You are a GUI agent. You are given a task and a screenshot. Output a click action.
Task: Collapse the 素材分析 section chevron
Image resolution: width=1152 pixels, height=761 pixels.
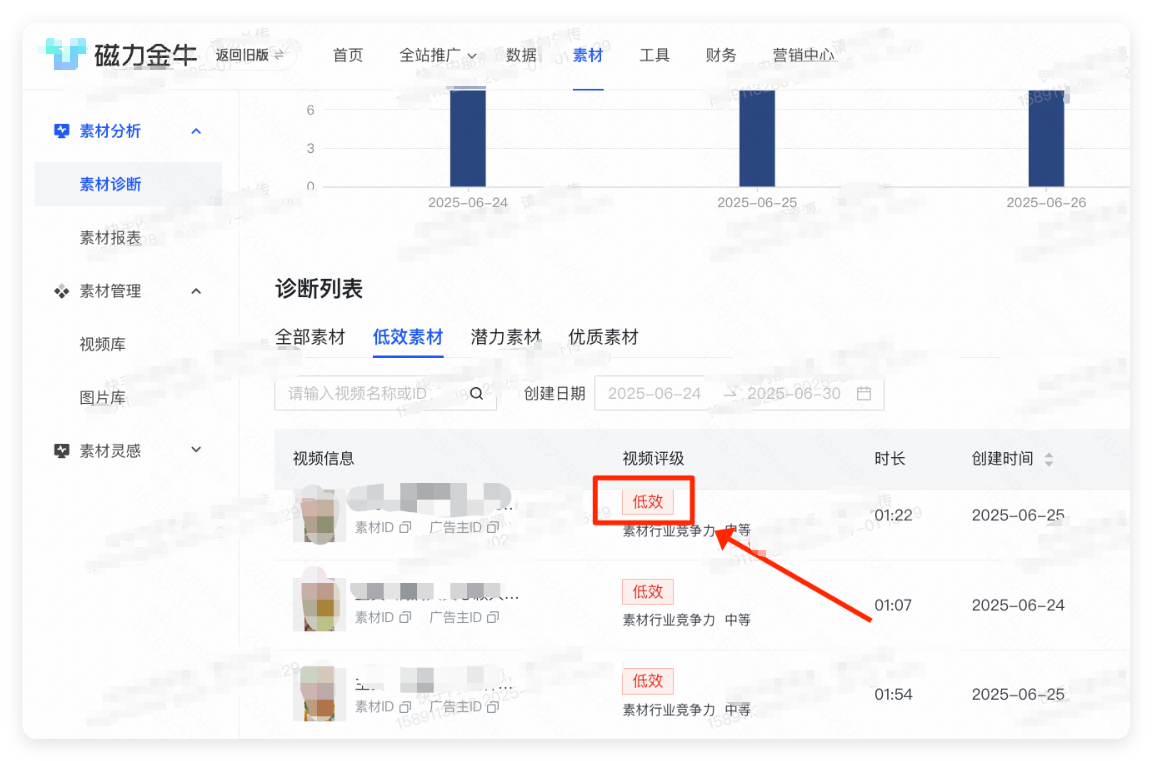(x=196, y=130)
